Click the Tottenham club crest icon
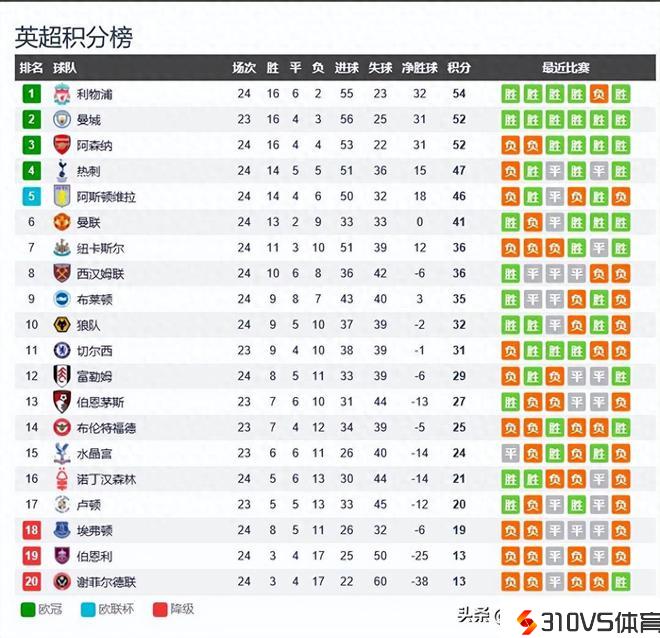 click(x=61, y=171)
